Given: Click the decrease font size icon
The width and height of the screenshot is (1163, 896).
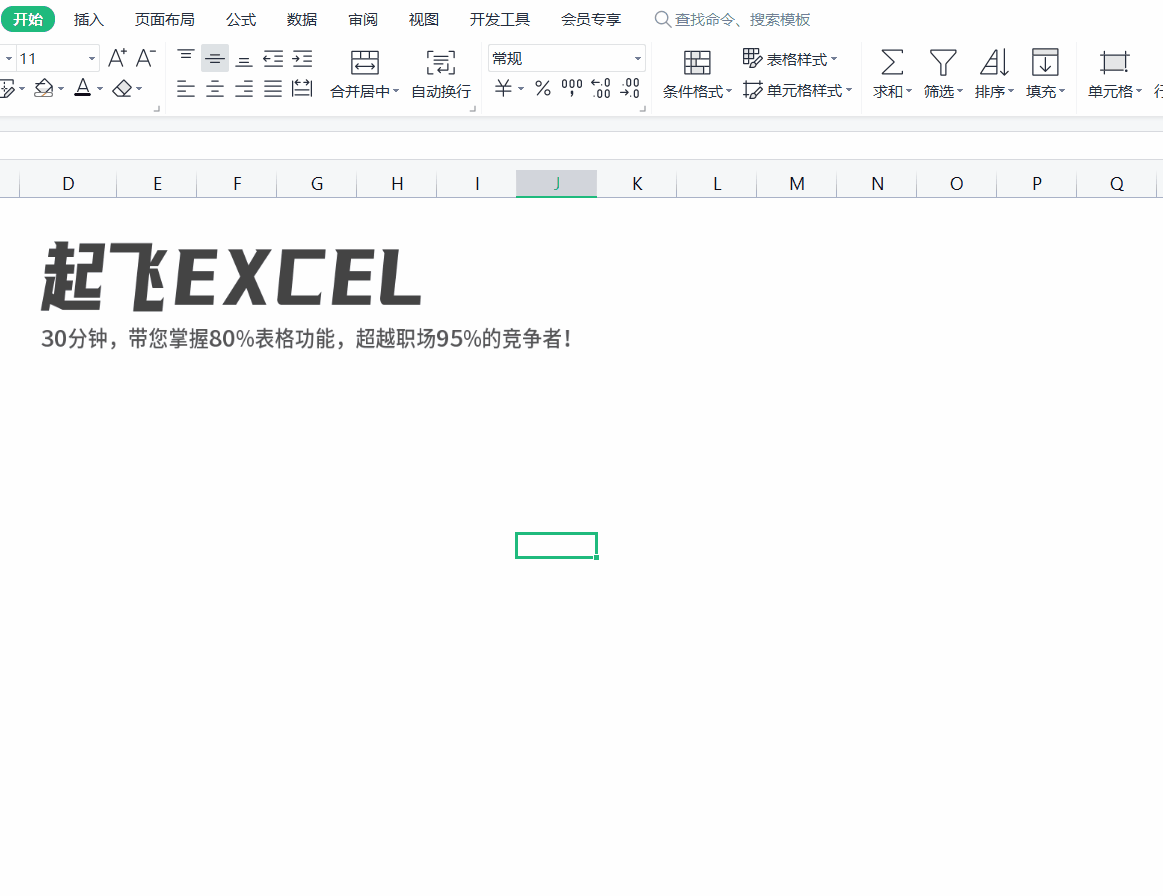Looking at the screenshot, I should click(x=146, y=58).
